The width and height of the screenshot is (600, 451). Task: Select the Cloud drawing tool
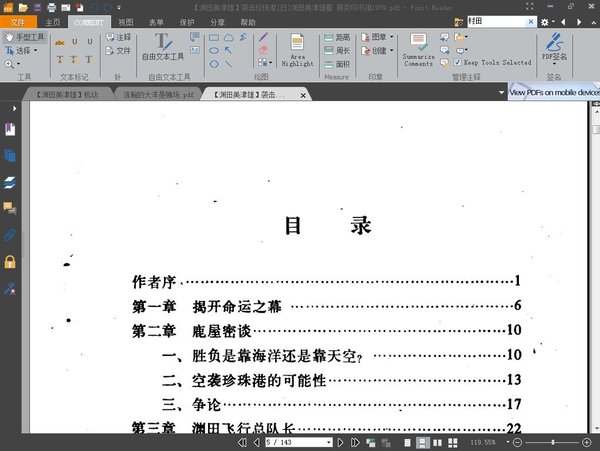click(228, 37)
